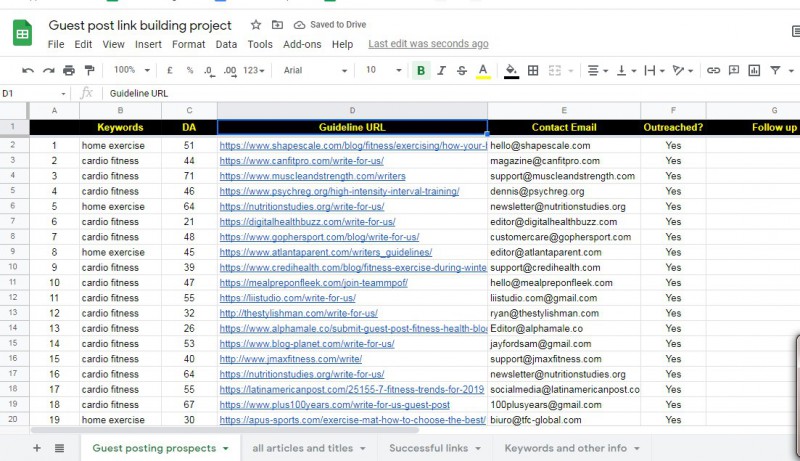Open Guest posting prospects tab dropdown arrow
800x461 pixels.
(226, 449)
